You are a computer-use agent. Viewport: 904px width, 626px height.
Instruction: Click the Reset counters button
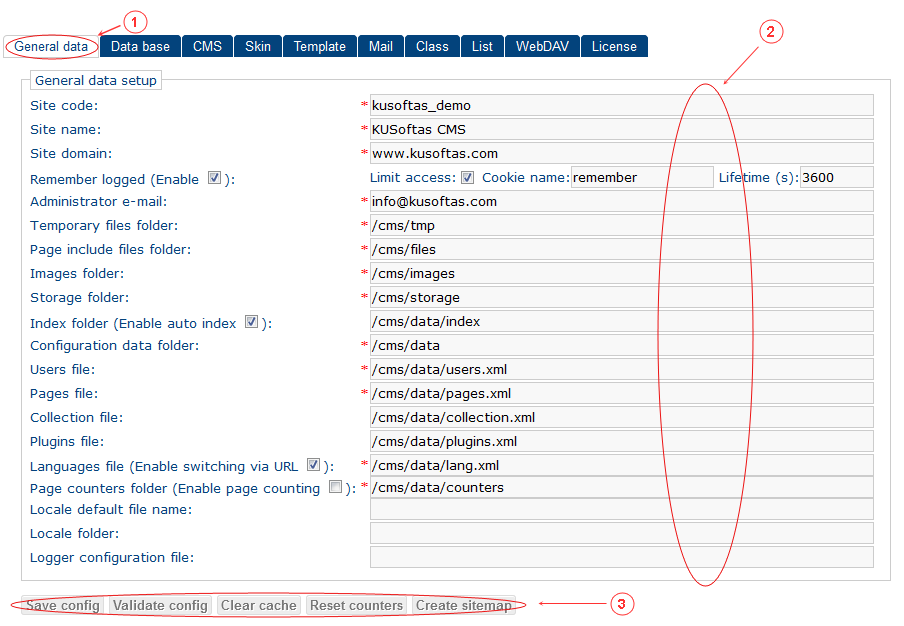(x=356, y=605)
